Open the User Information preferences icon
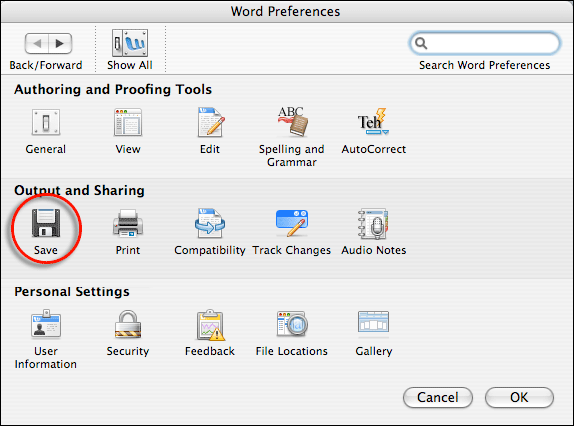574x426 pixels. [46, 324]
